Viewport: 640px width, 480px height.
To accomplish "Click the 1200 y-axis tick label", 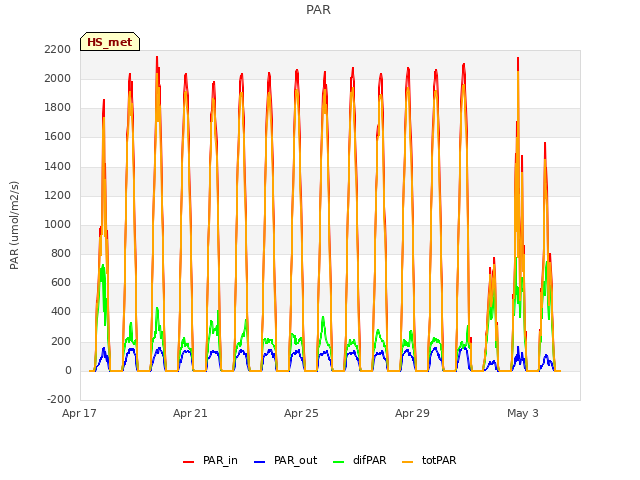I will click(x=58, y=196).
